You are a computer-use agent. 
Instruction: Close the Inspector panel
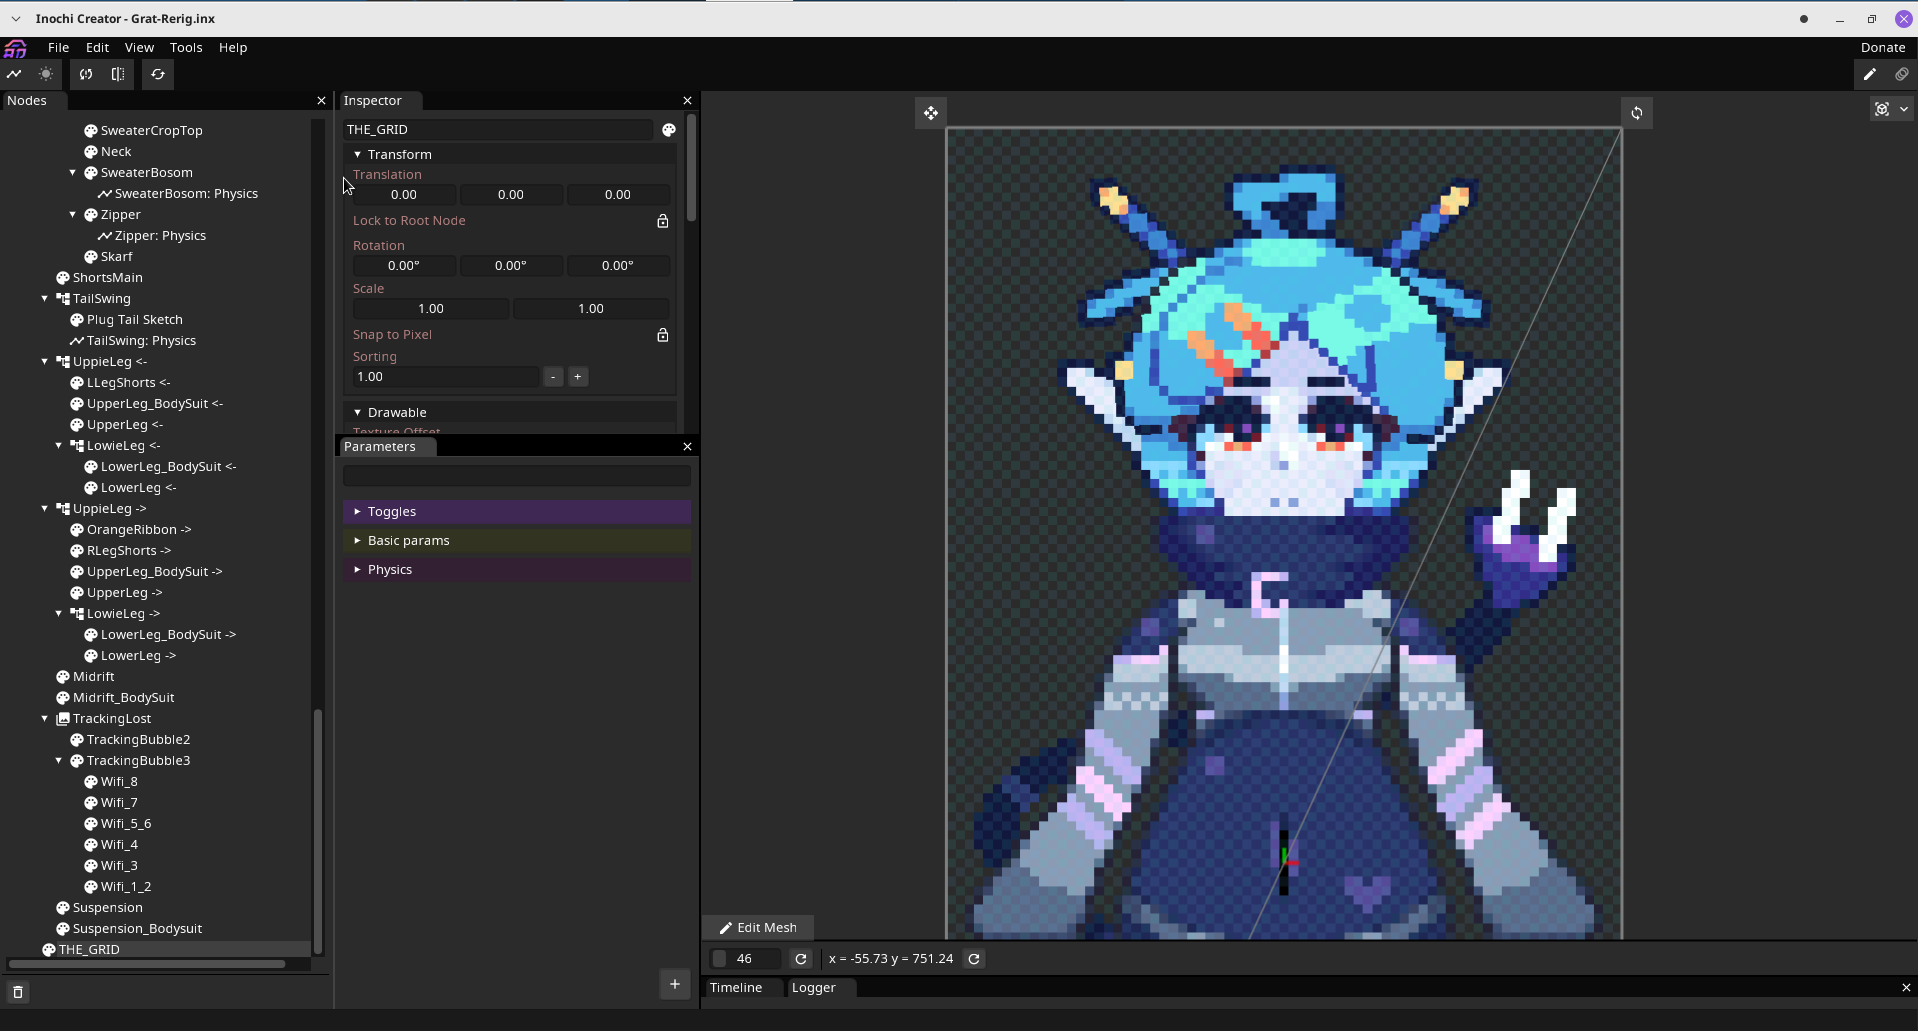(x=687, y=101)
